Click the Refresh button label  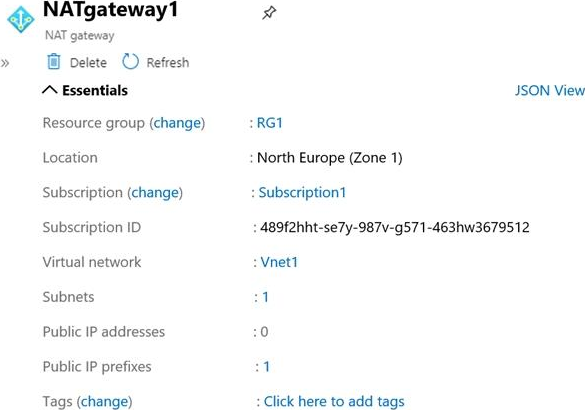point(168,63)
